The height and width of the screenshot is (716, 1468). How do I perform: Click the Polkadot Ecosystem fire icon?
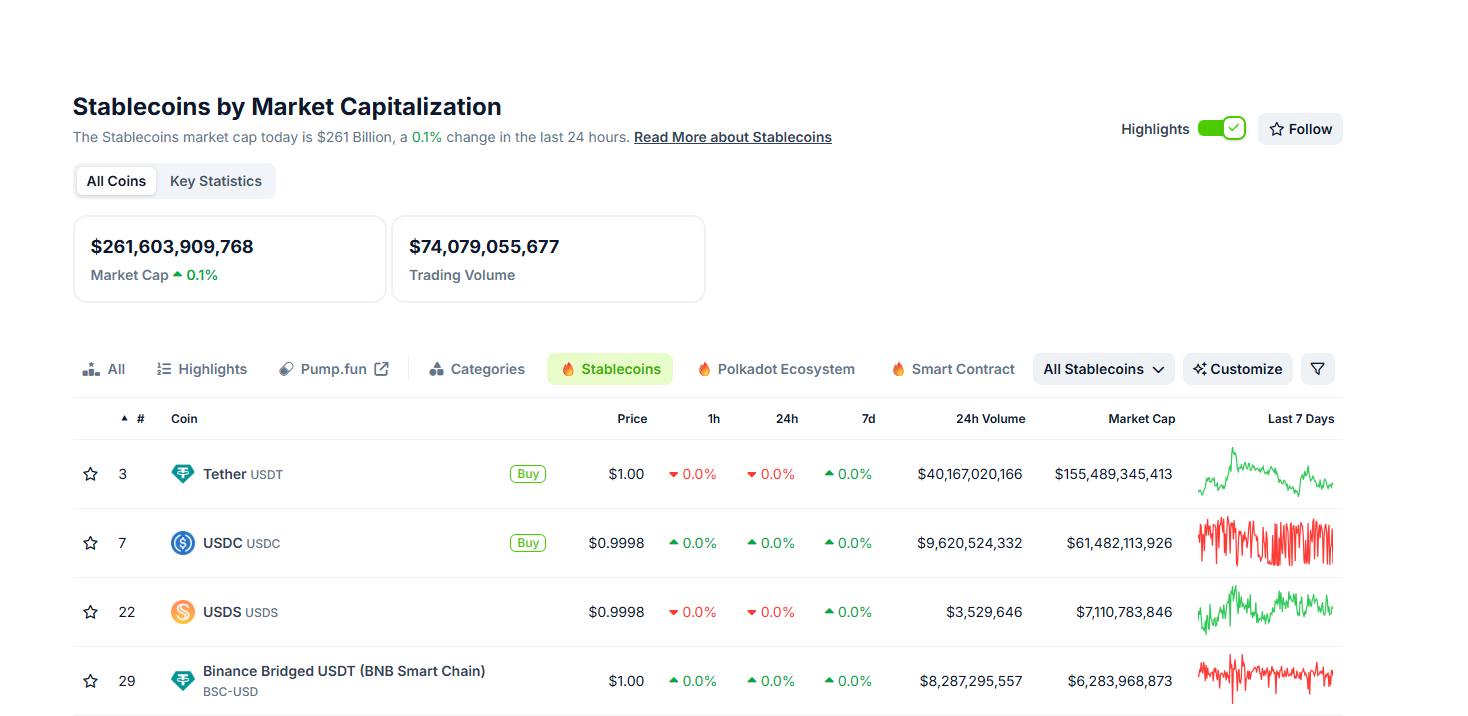(704, 369)
